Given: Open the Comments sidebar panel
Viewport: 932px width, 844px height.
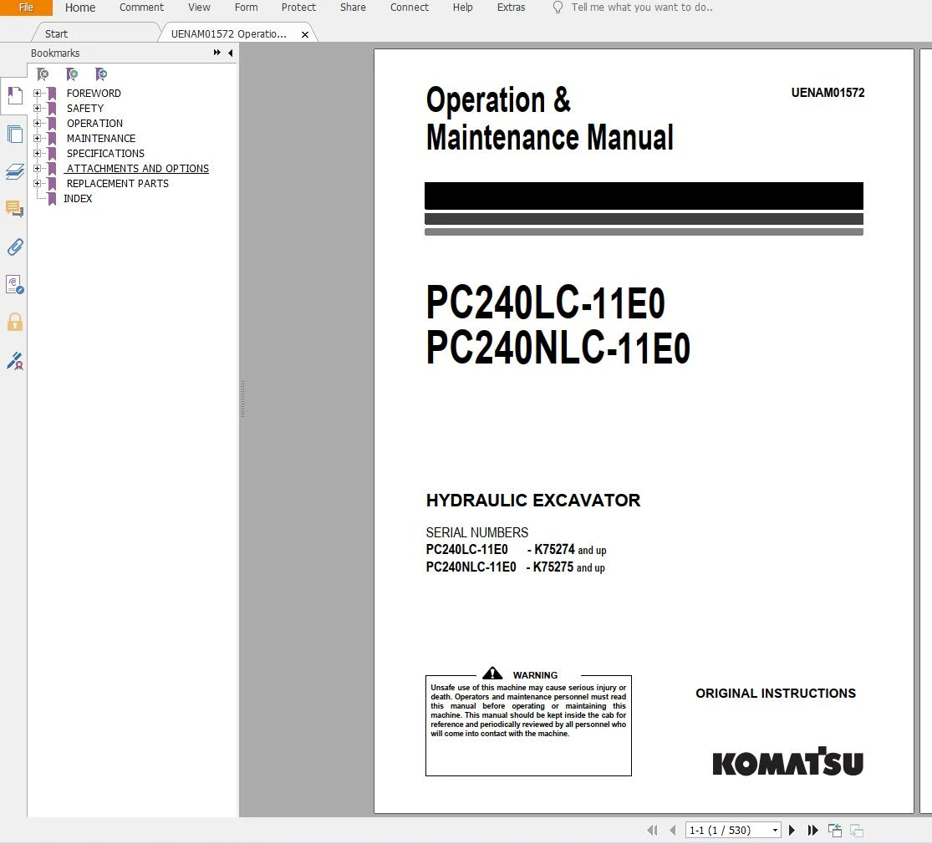Looking at the screenshot, I should pos(15,209).
